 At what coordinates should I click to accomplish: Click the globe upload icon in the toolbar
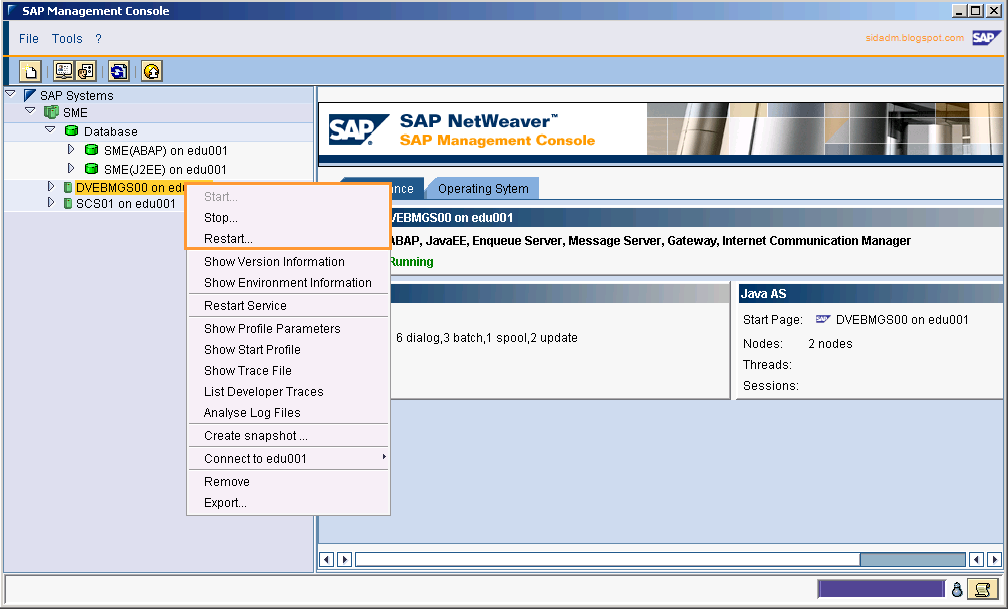(151, 71)
